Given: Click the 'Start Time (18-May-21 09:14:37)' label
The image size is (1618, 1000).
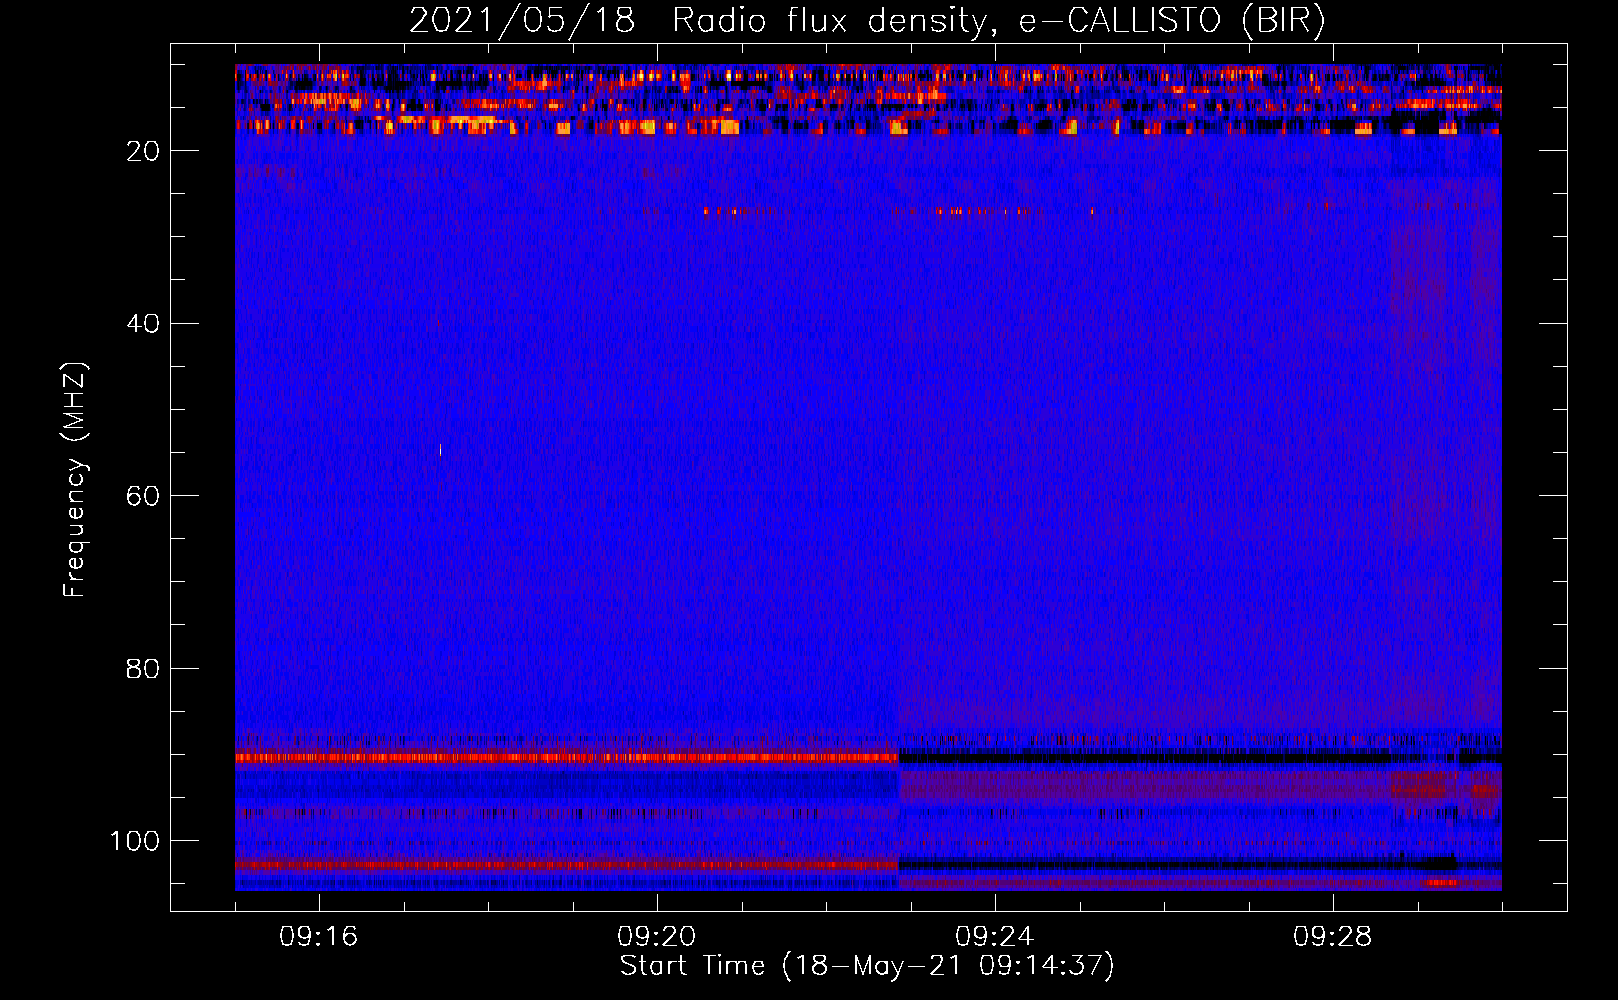Looking at the screenshot, I should 867,966.
